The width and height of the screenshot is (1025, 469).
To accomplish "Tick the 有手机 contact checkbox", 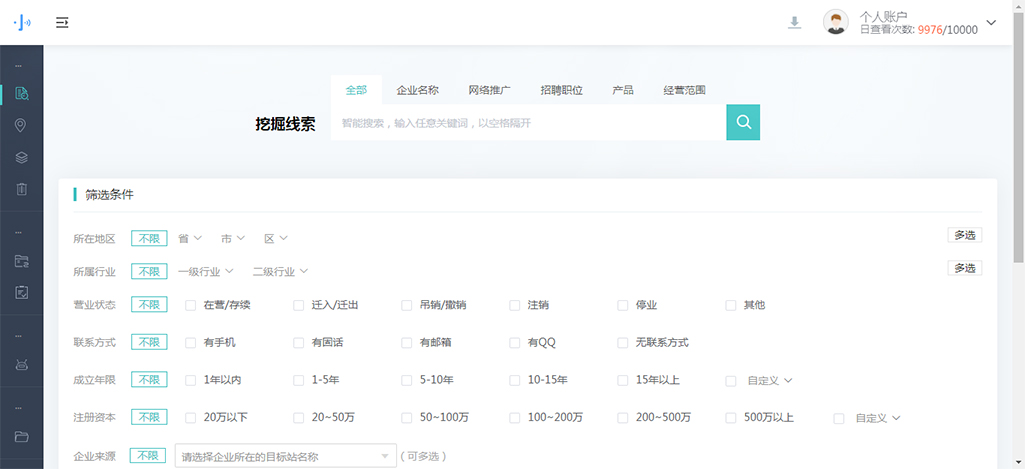I will tap(191, 342).
